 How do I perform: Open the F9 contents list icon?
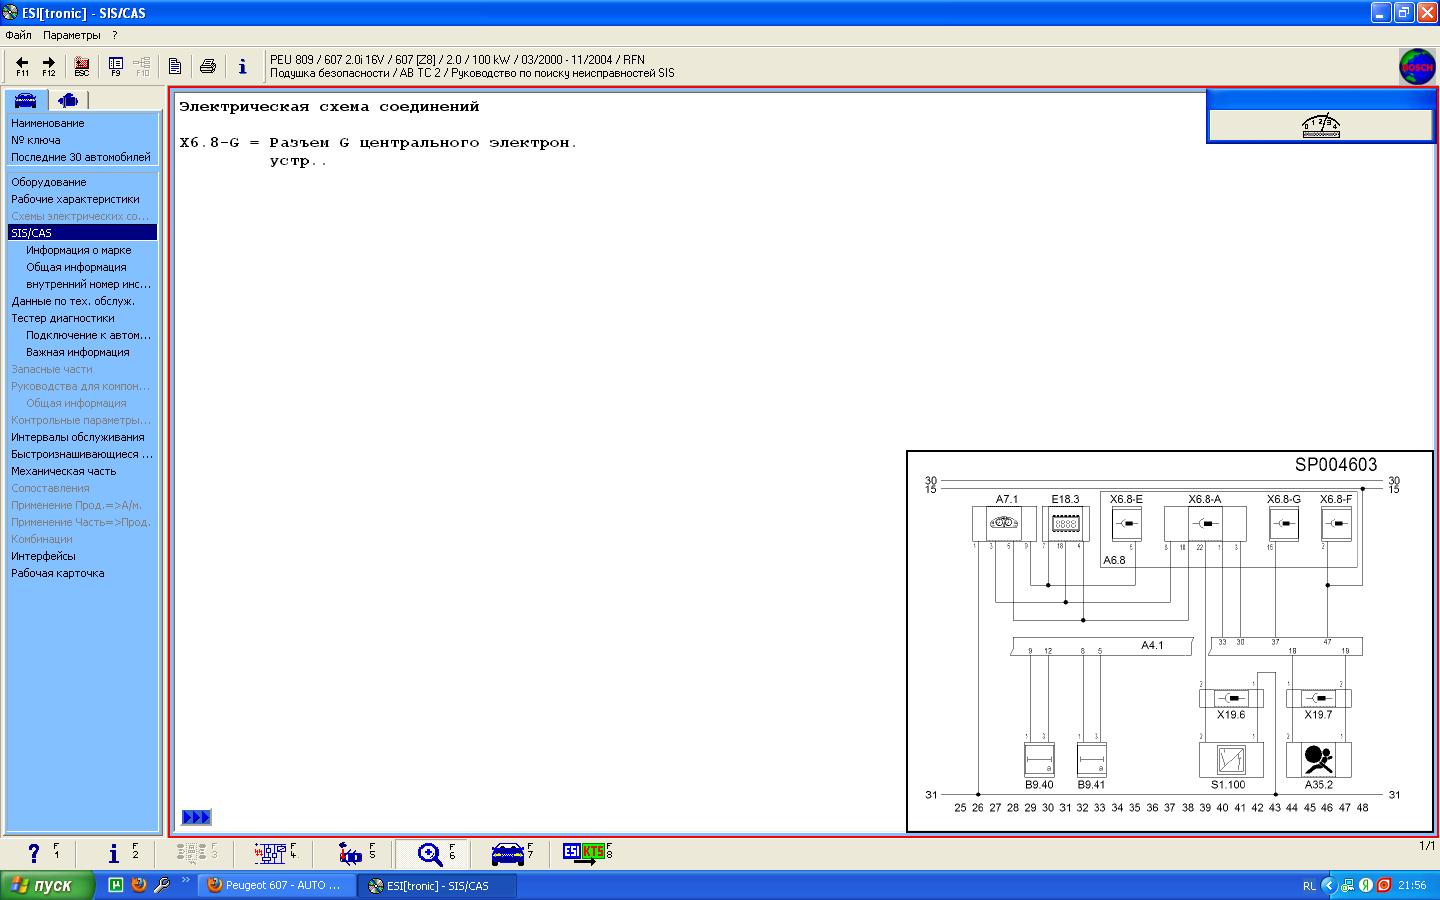pos(116,66)
